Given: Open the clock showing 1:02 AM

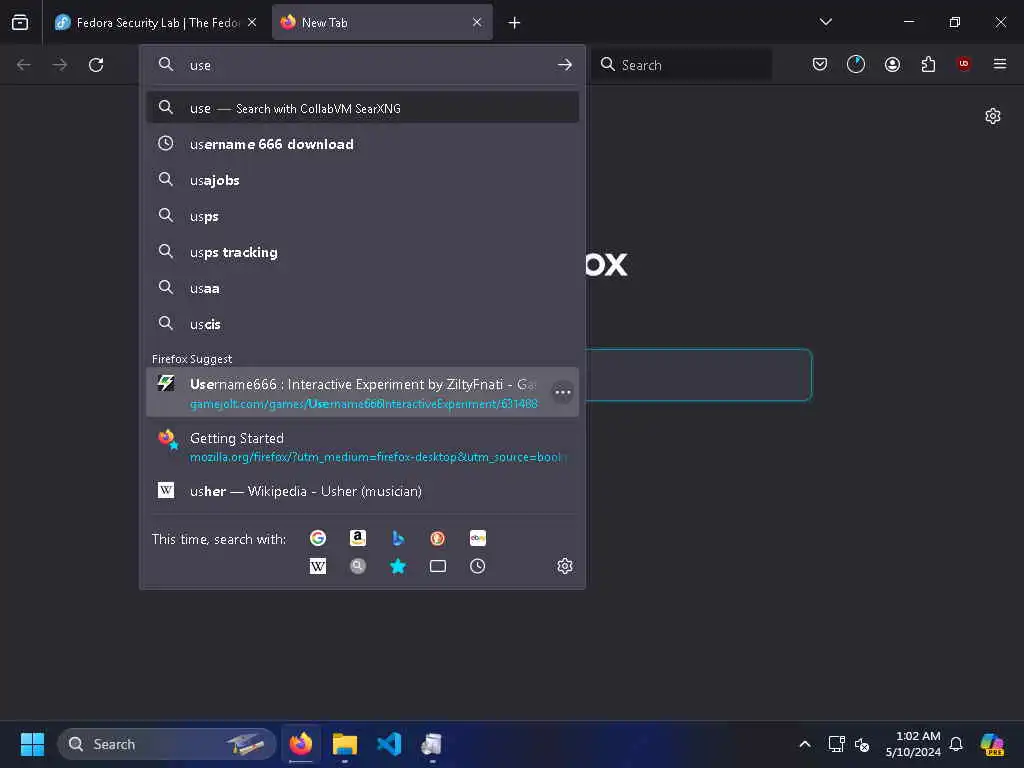Looking at the screenshot, I should [913, 744].
